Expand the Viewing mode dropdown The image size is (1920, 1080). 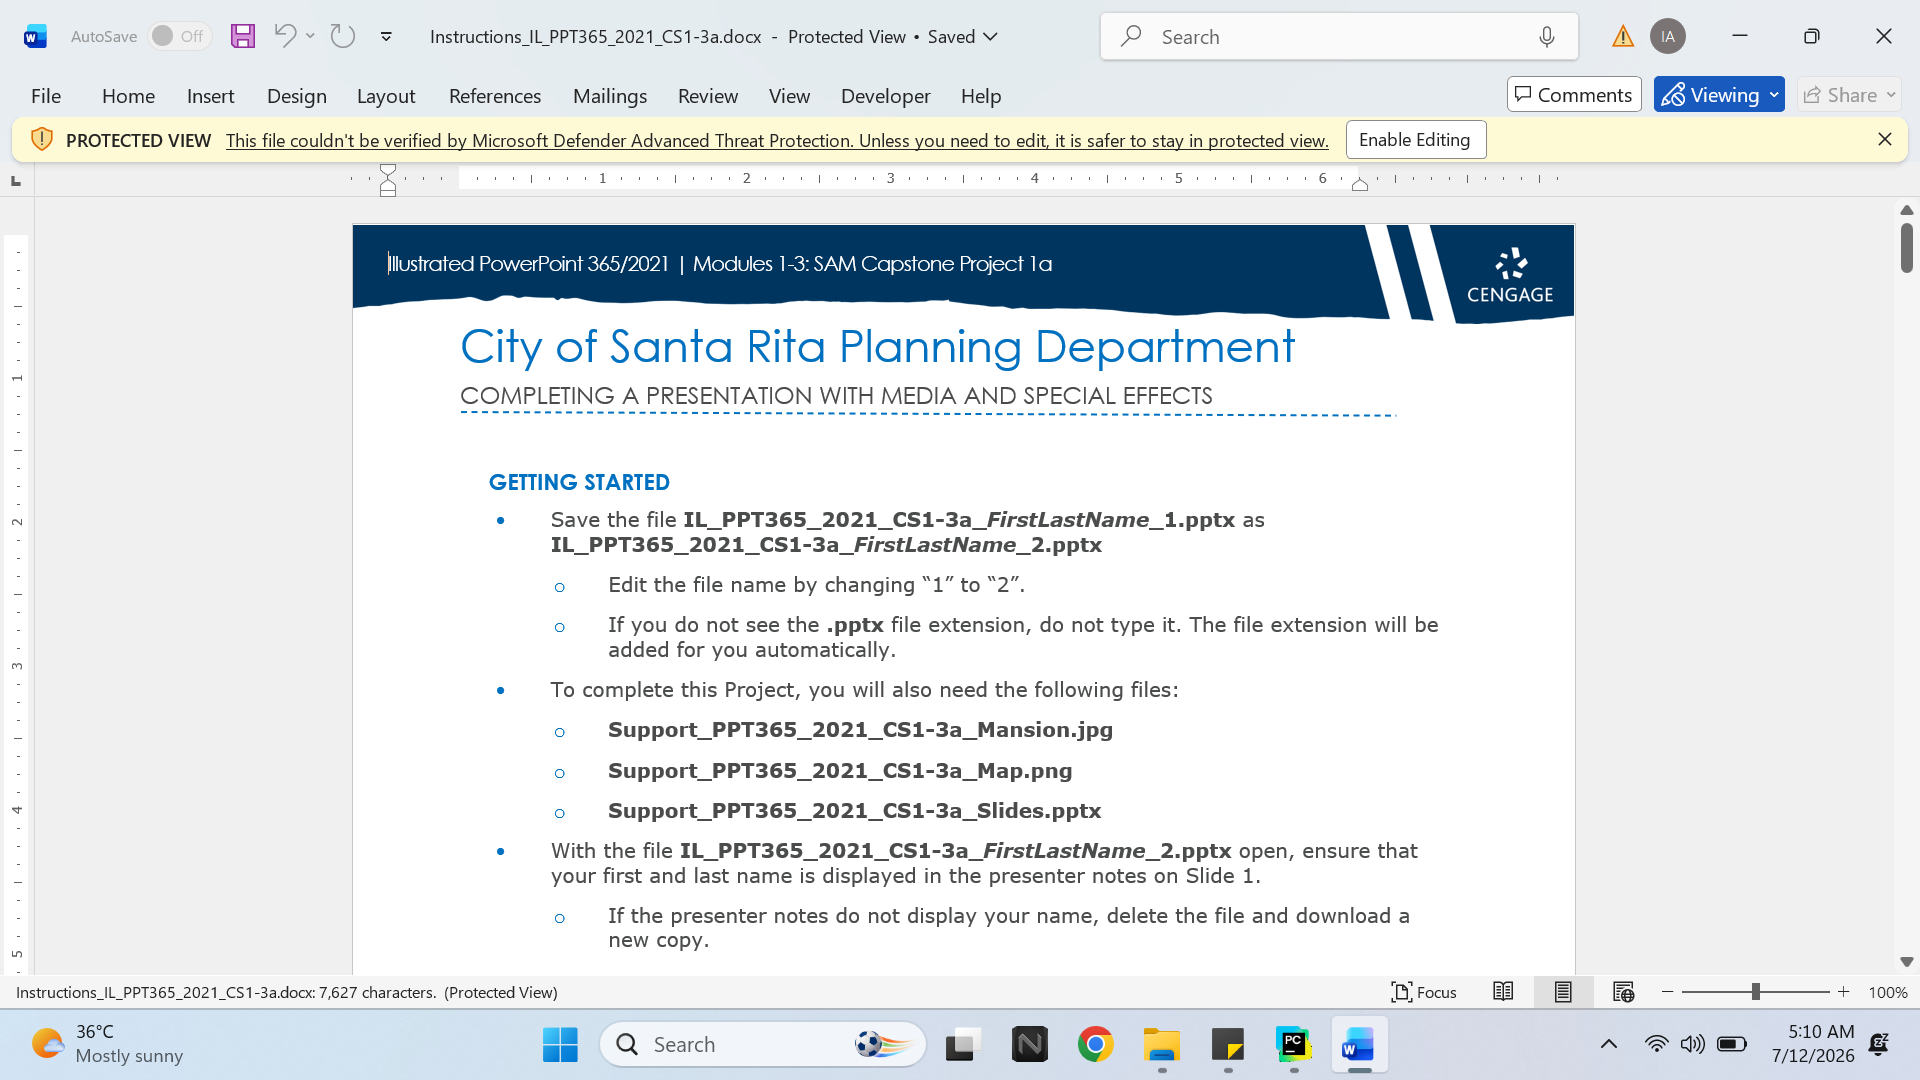point(1775,95)
